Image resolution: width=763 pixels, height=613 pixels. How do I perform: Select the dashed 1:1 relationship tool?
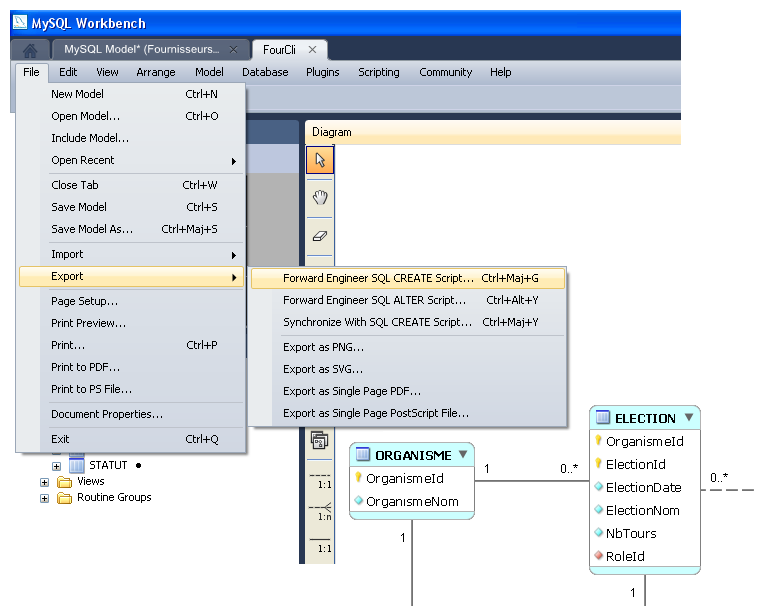[321, 479]
